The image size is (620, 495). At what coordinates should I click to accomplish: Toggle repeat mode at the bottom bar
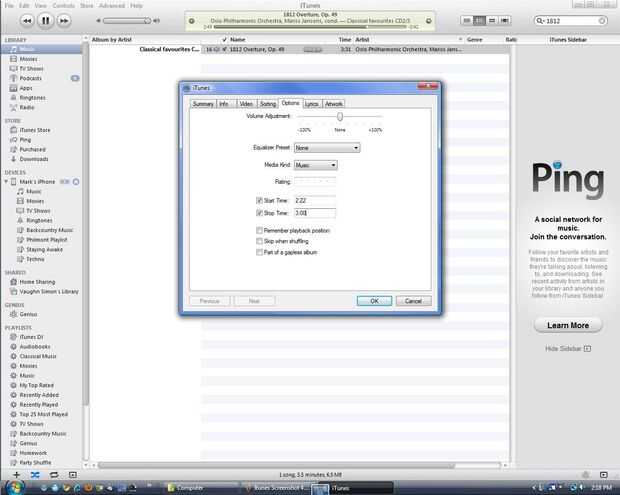[54, 474]
